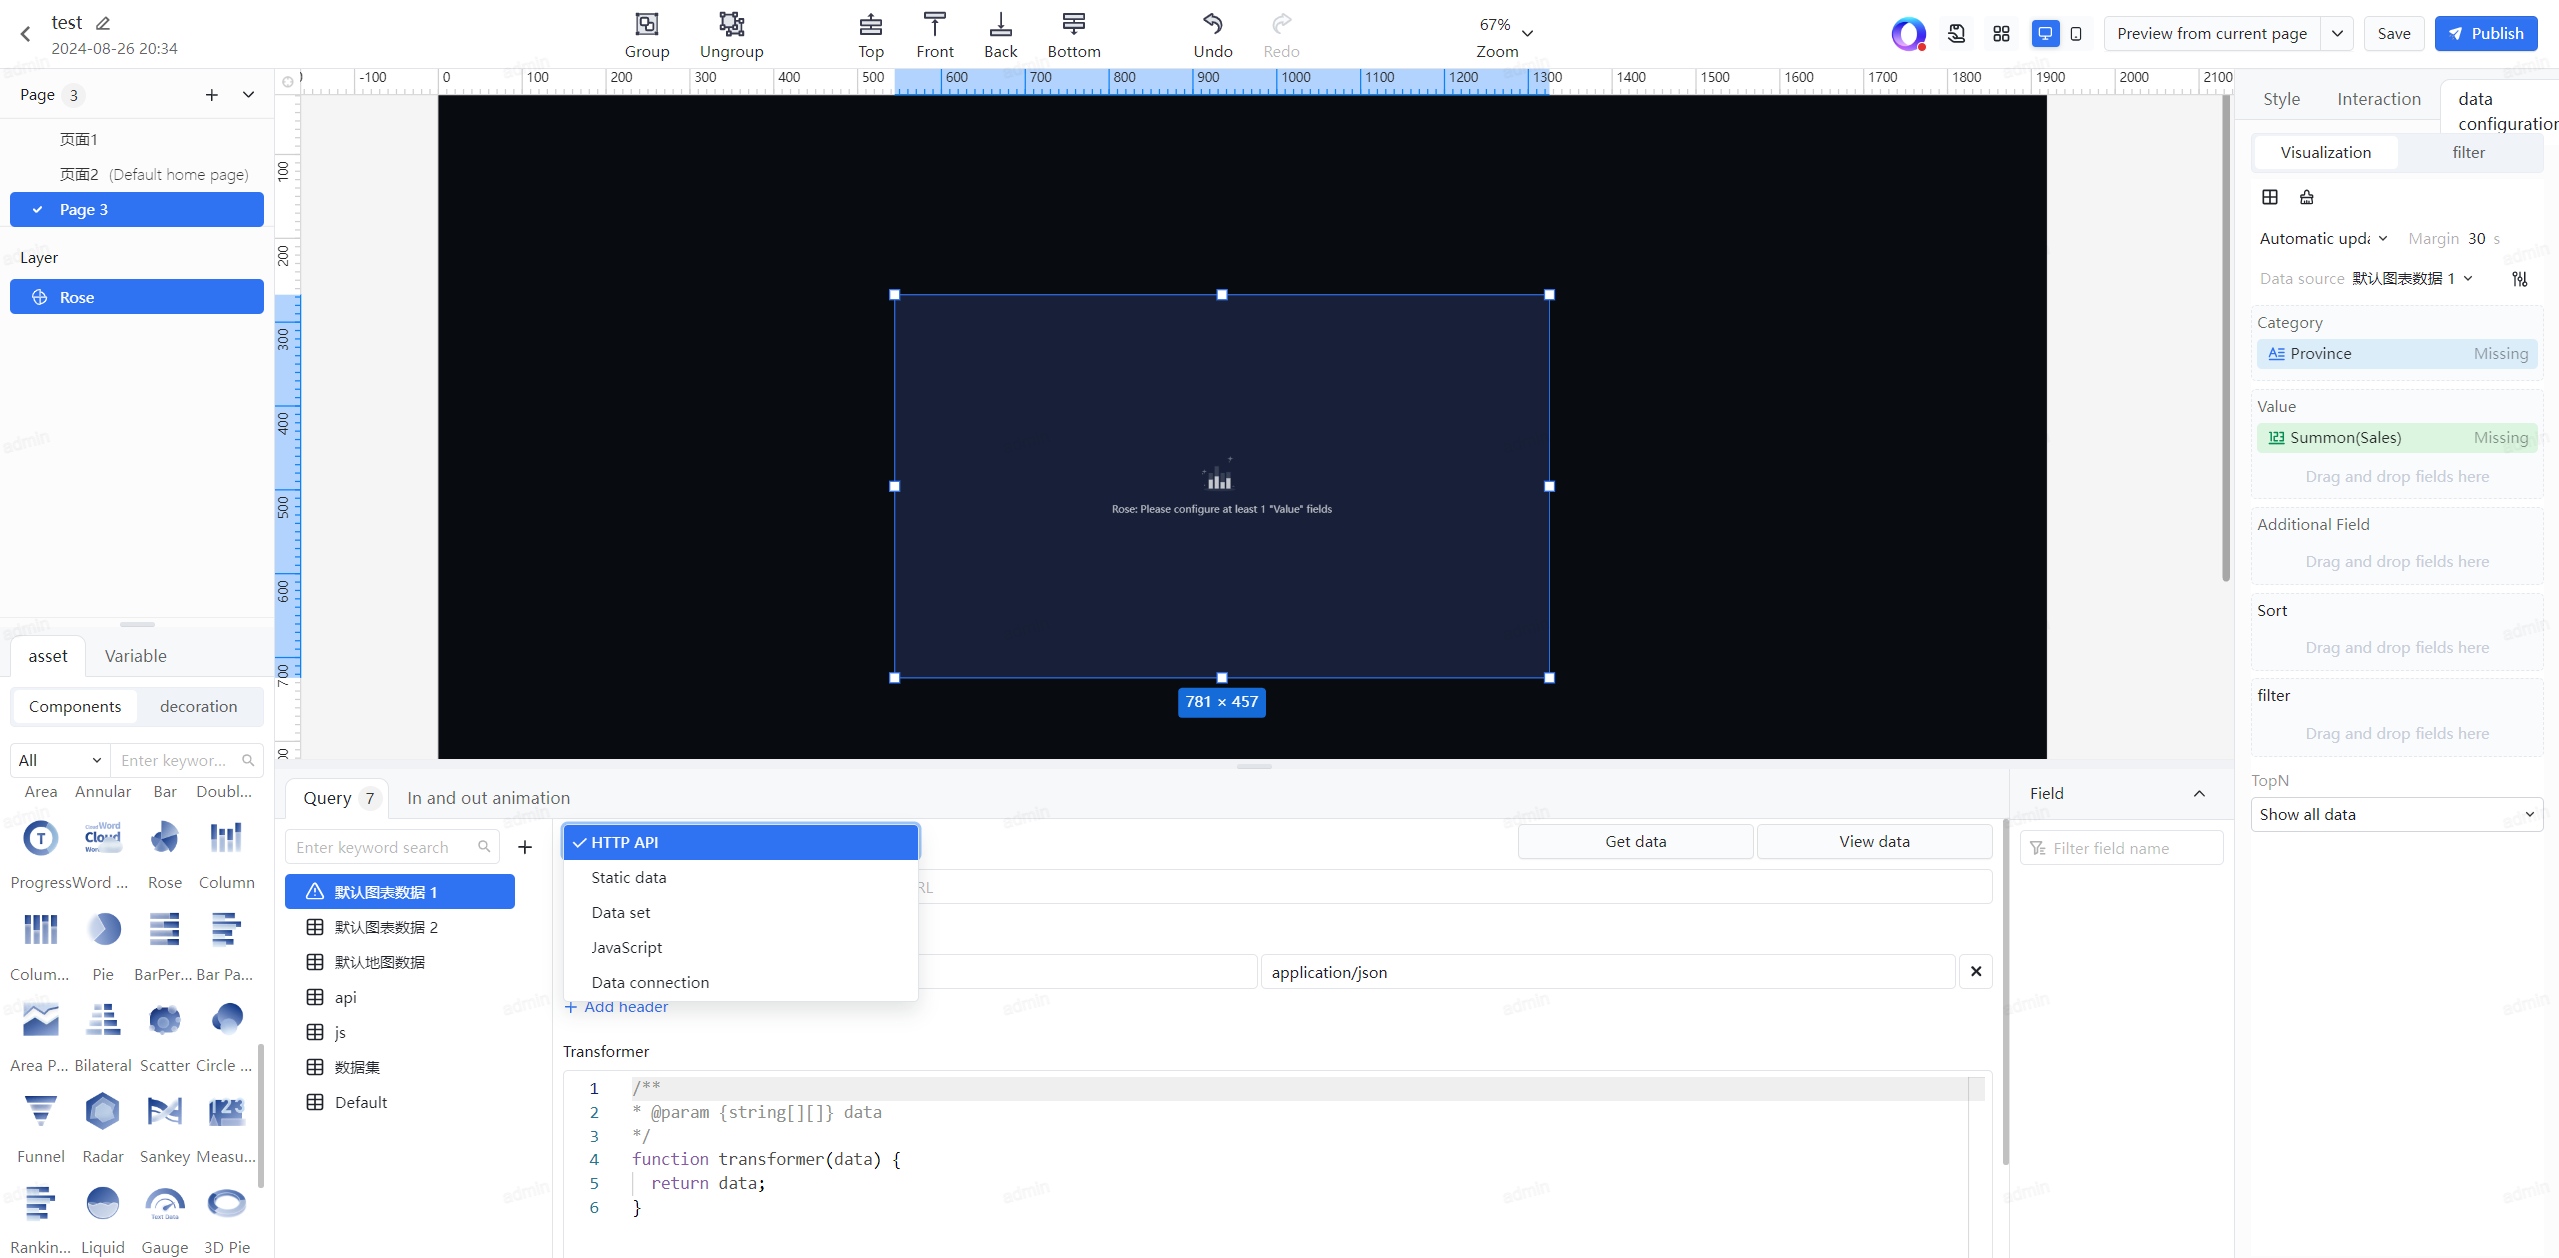Viewport: 2559px width, 1258px height.
Task: Collapse the Field panel chevron
Action: (2199, 793)
